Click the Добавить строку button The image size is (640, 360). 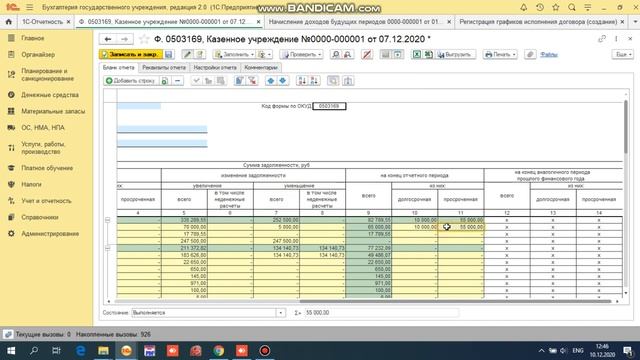131,81
